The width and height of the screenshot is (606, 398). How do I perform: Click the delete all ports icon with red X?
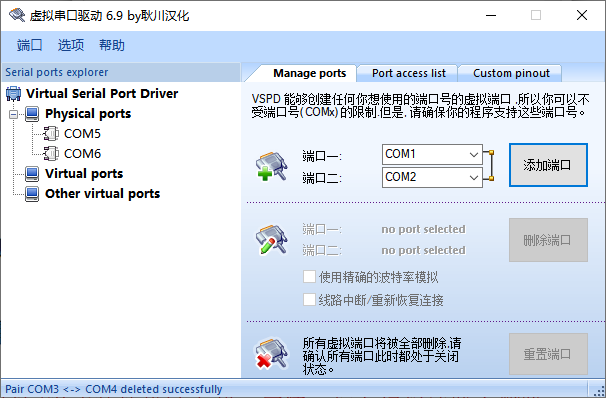click(272, 354)
